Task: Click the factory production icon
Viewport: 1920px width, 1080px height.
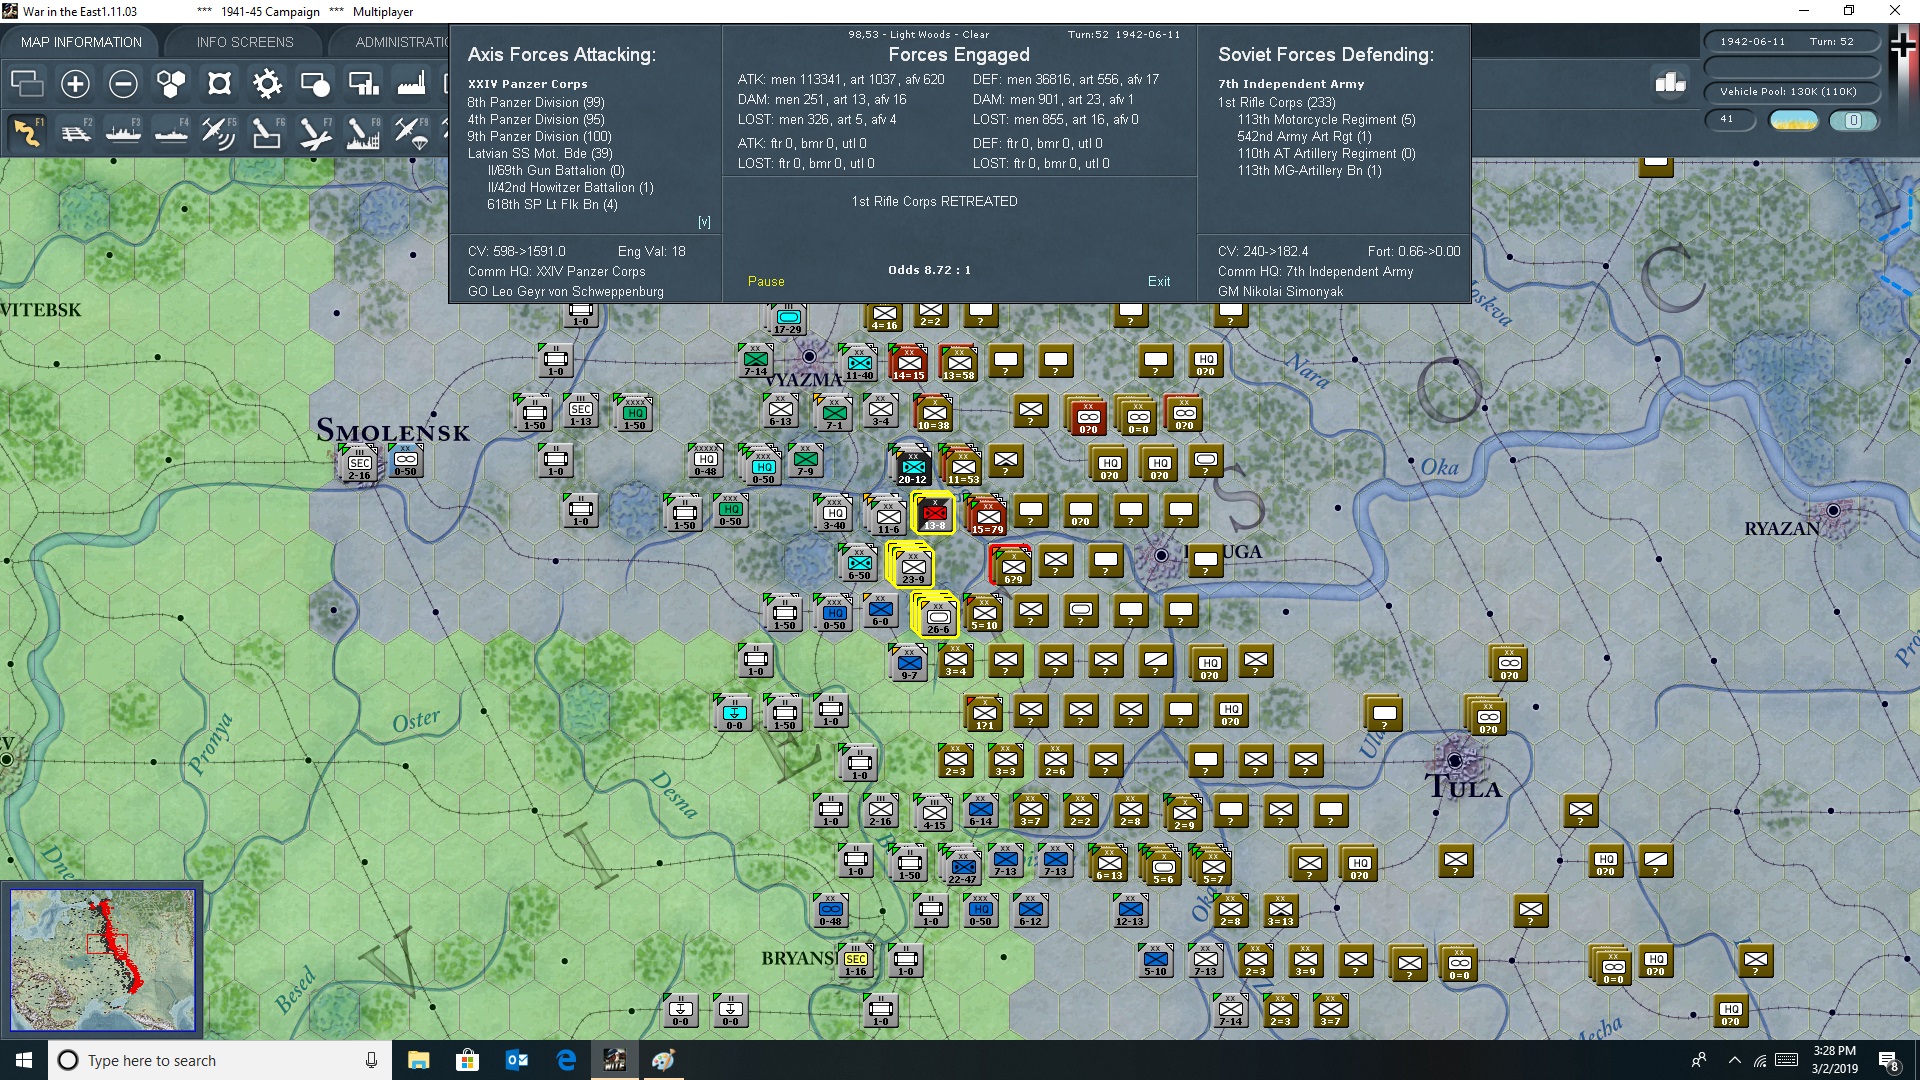Action: click(x=411, y=84)
